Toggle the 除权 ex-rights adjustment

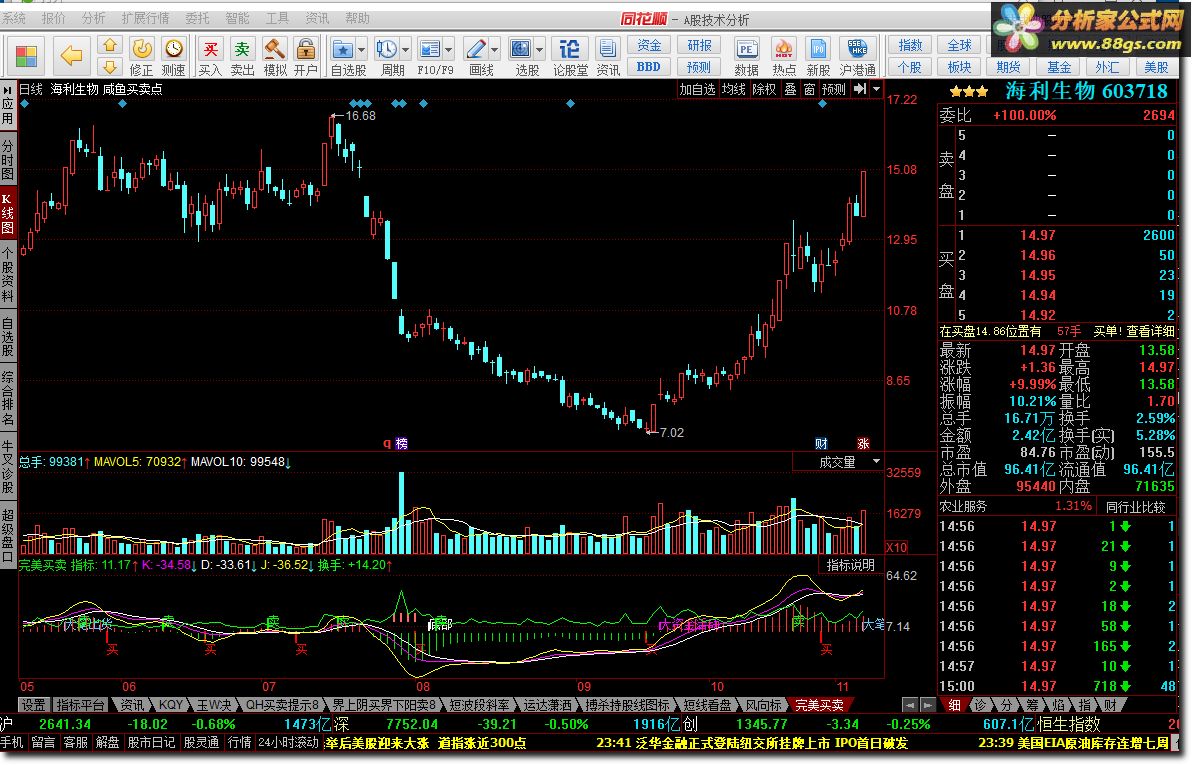tap(764, 89)
